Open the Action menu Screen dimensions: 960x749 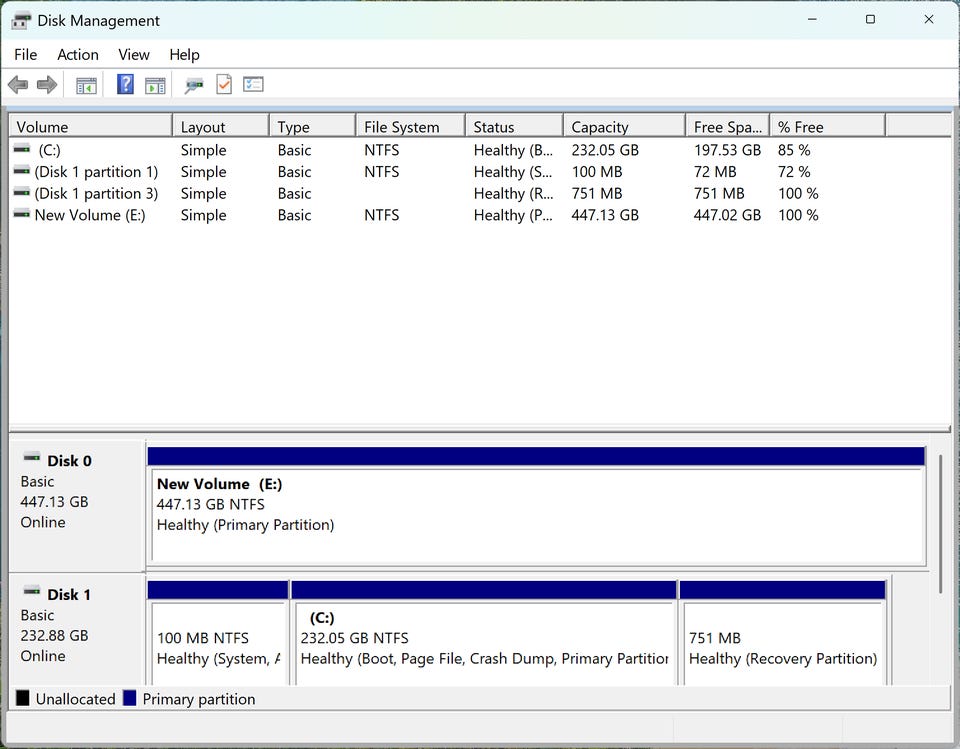[x=77, y=55]
